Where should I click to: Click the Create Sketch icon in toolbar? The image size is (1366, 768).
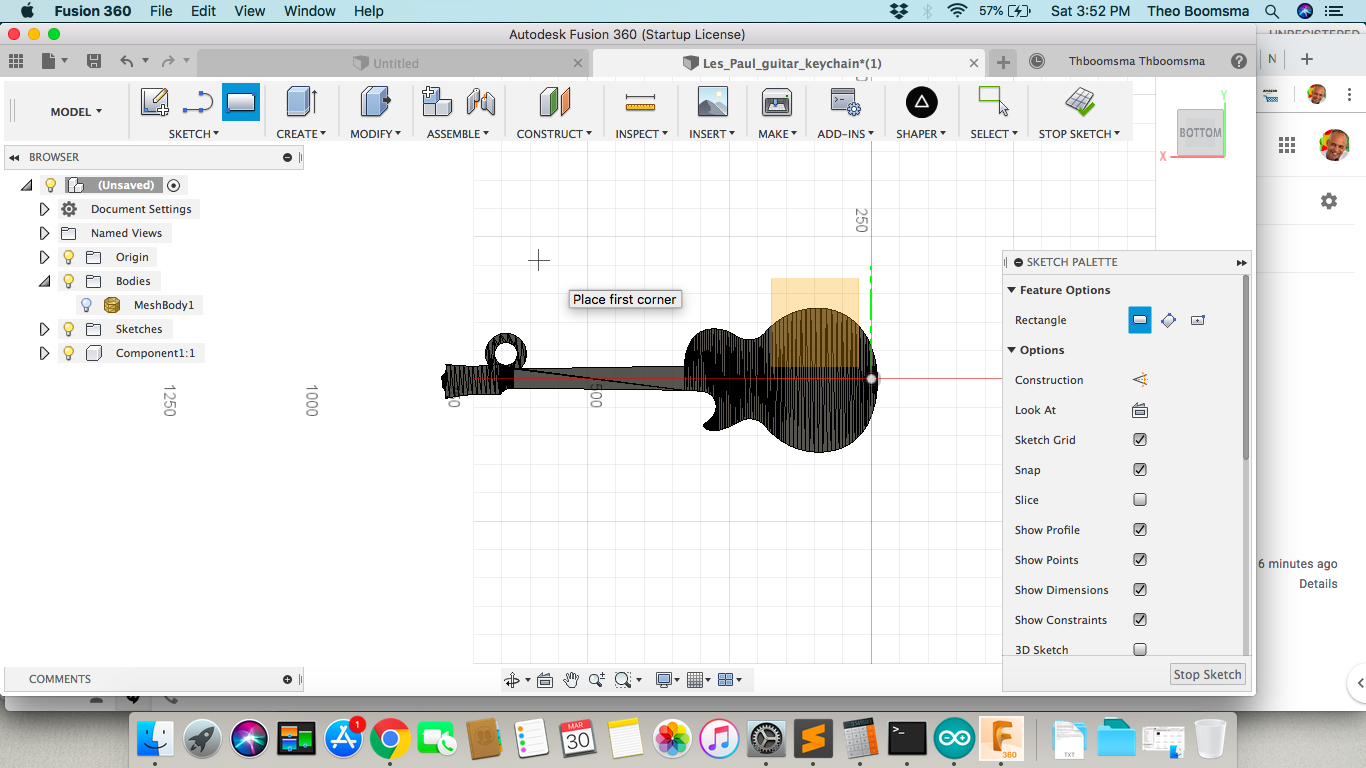(154, 102)
